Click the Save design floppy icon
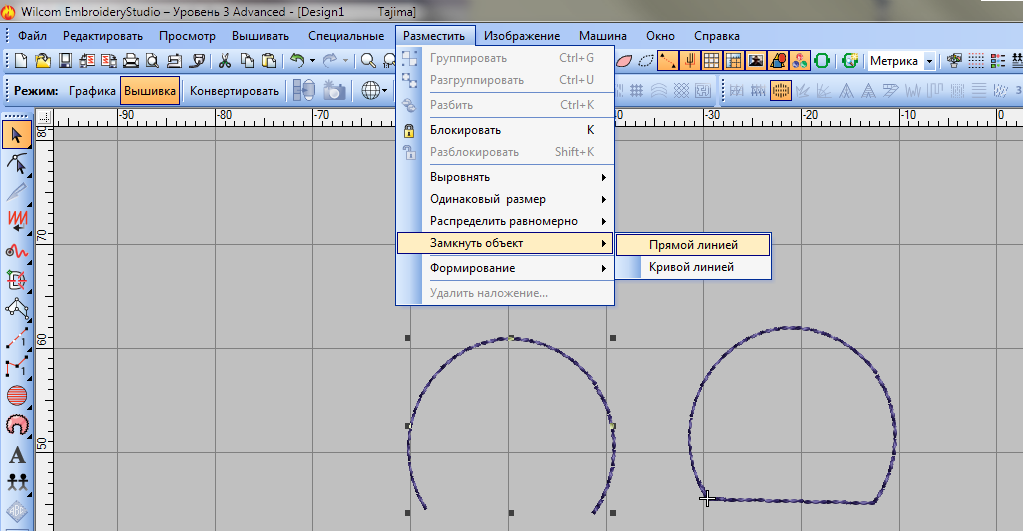 pyautogui.click(x=64, y=61)
